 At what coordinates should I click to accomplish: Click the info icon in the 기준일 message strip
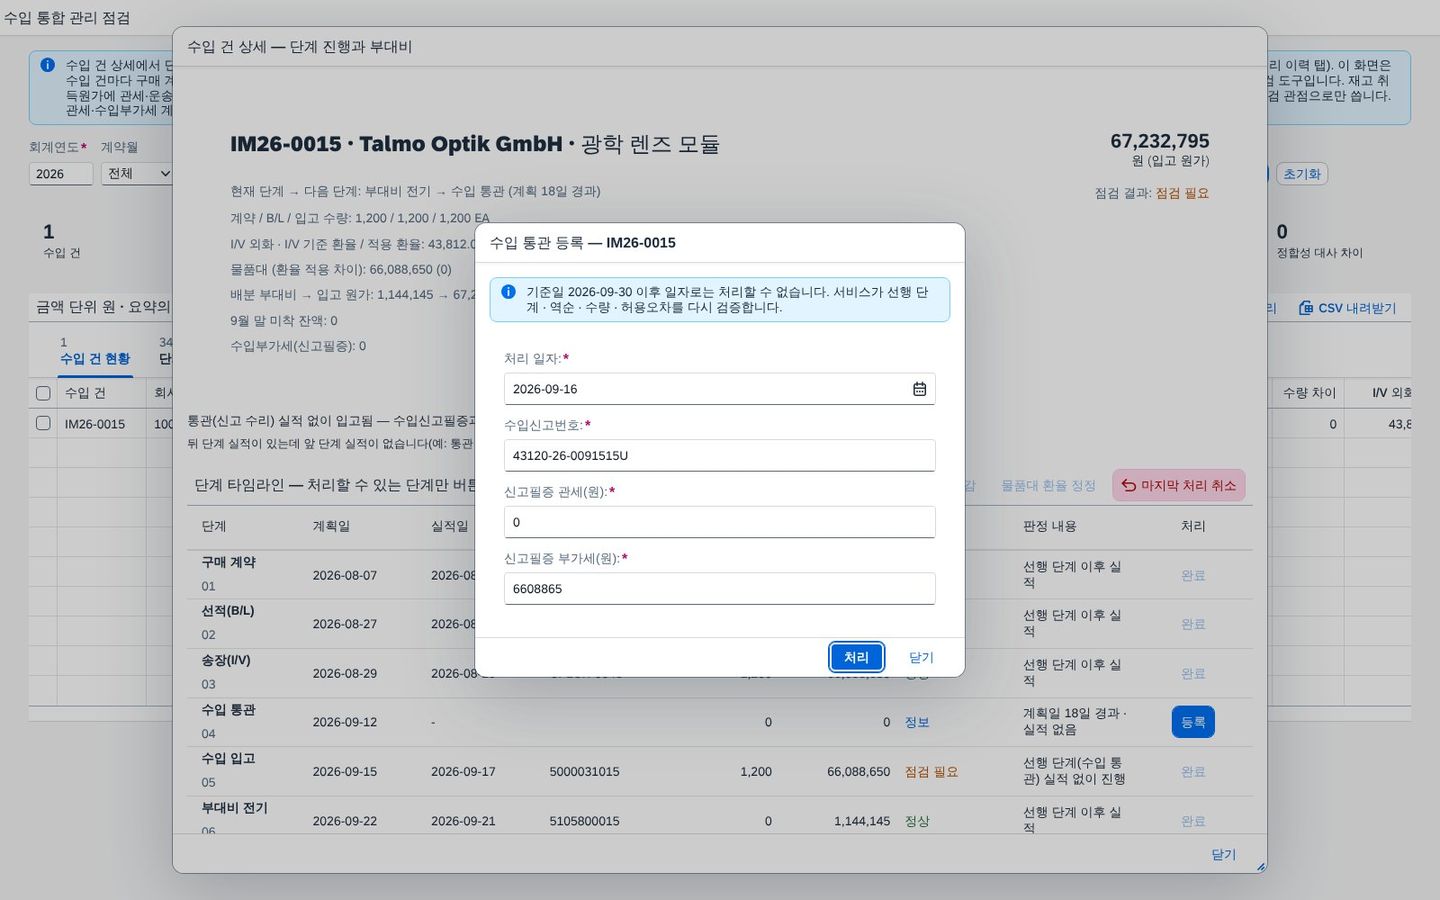point(508,292)
